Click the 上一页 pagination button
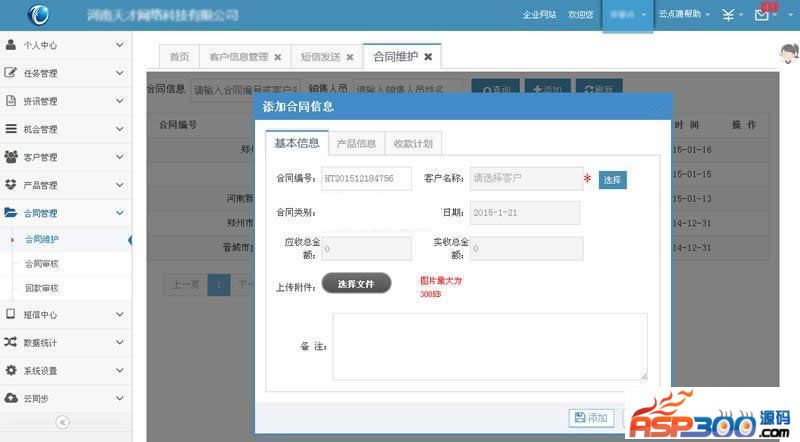Viewport: 800px width, 442px height. 185,285
